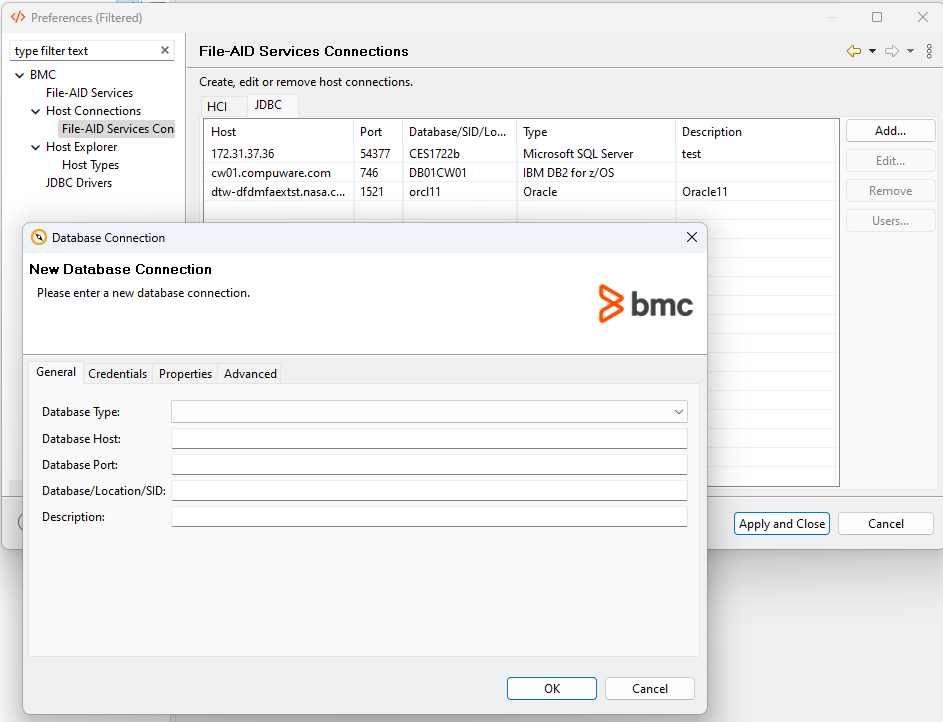The height and width of the screenshot is (722, 943).
Task: Cancel the Database Connection dialog
Action: 650,689
